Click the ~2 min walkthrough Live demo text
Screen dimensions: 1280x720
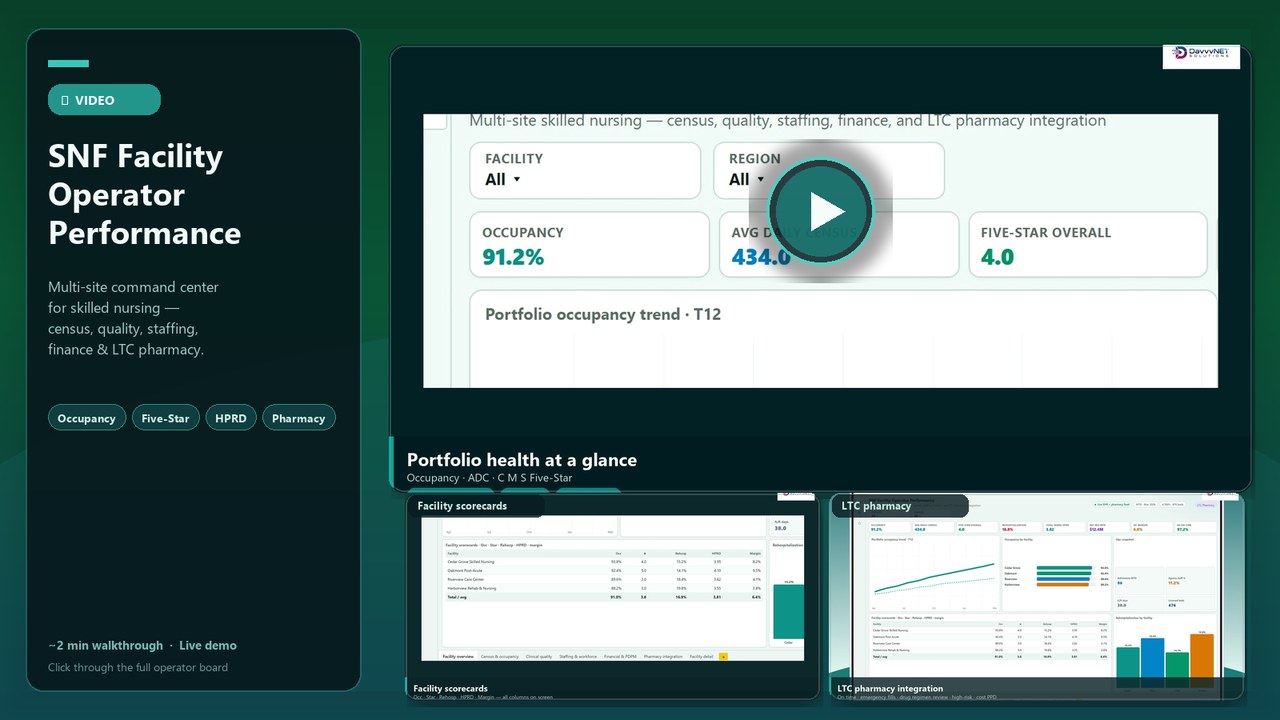(142, 645)
